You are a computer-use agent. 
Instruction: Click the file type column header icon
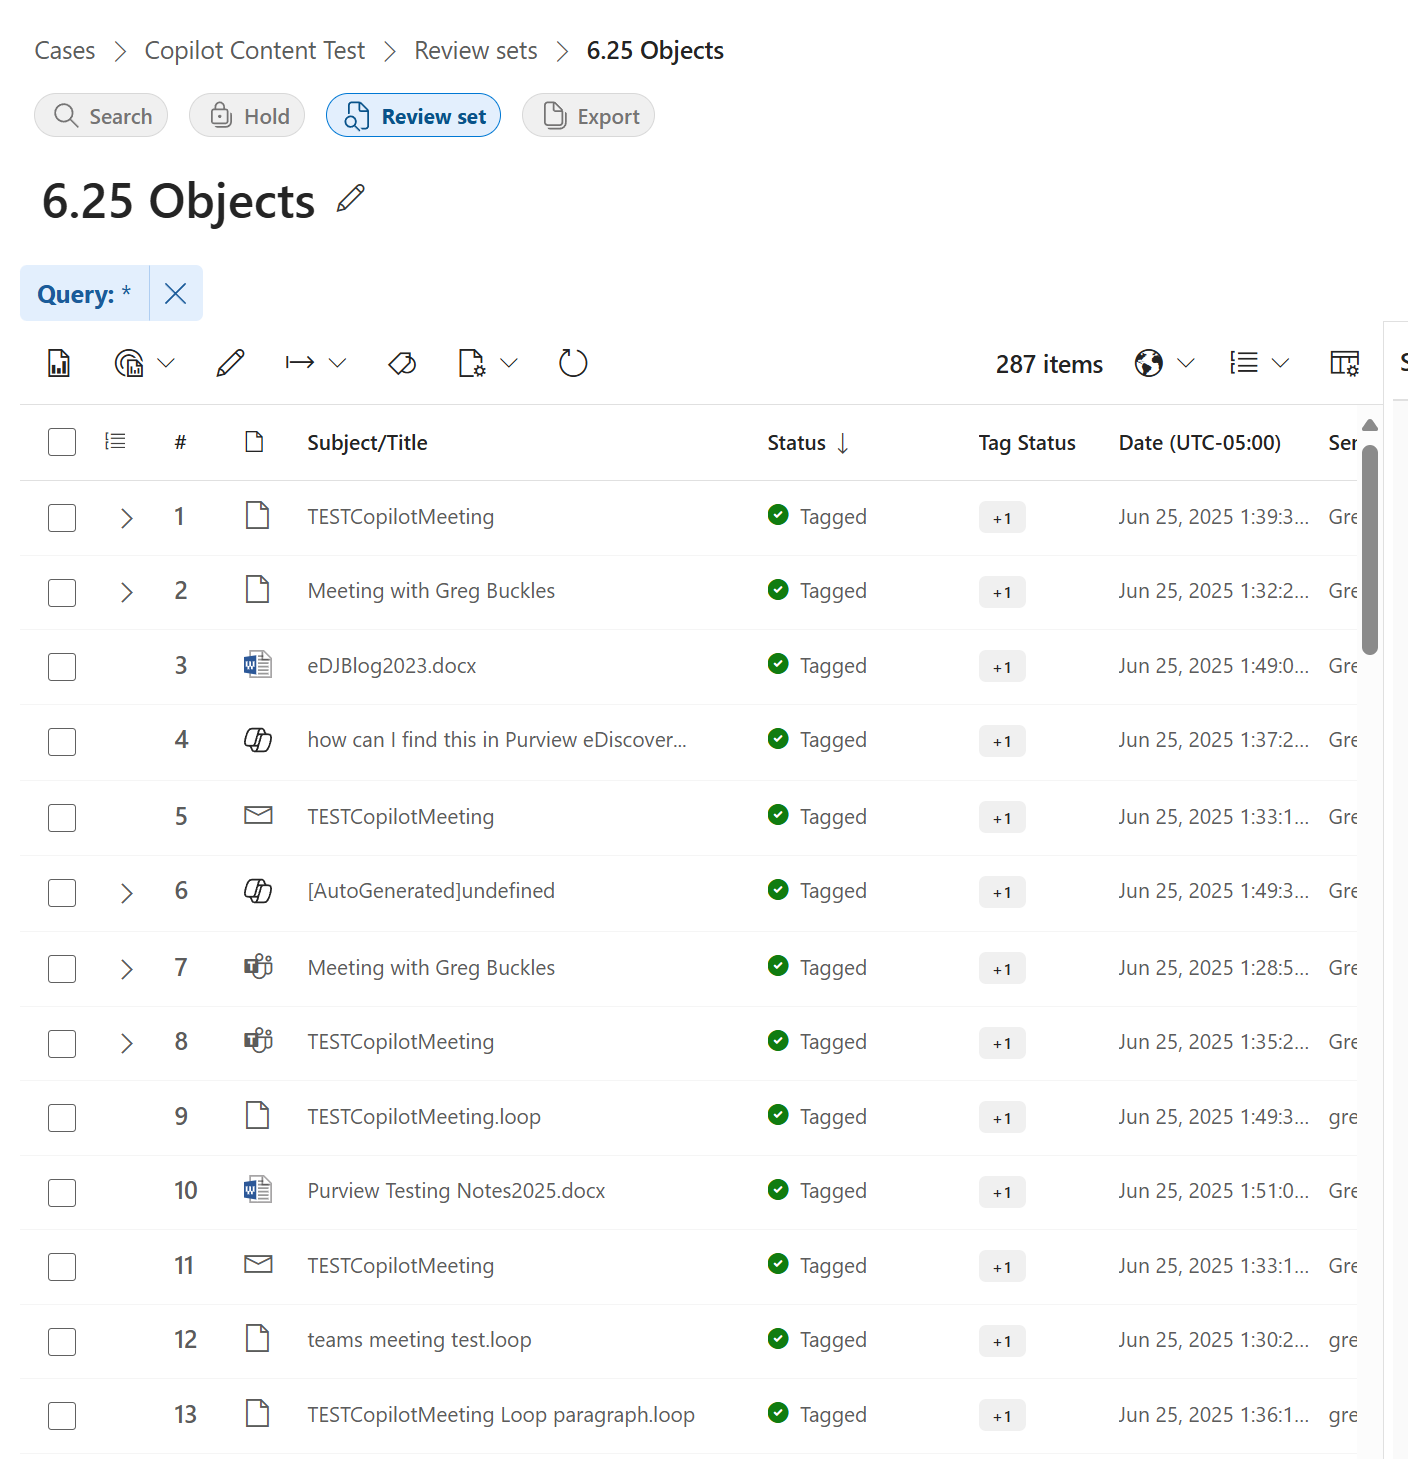tap(254, 441)
